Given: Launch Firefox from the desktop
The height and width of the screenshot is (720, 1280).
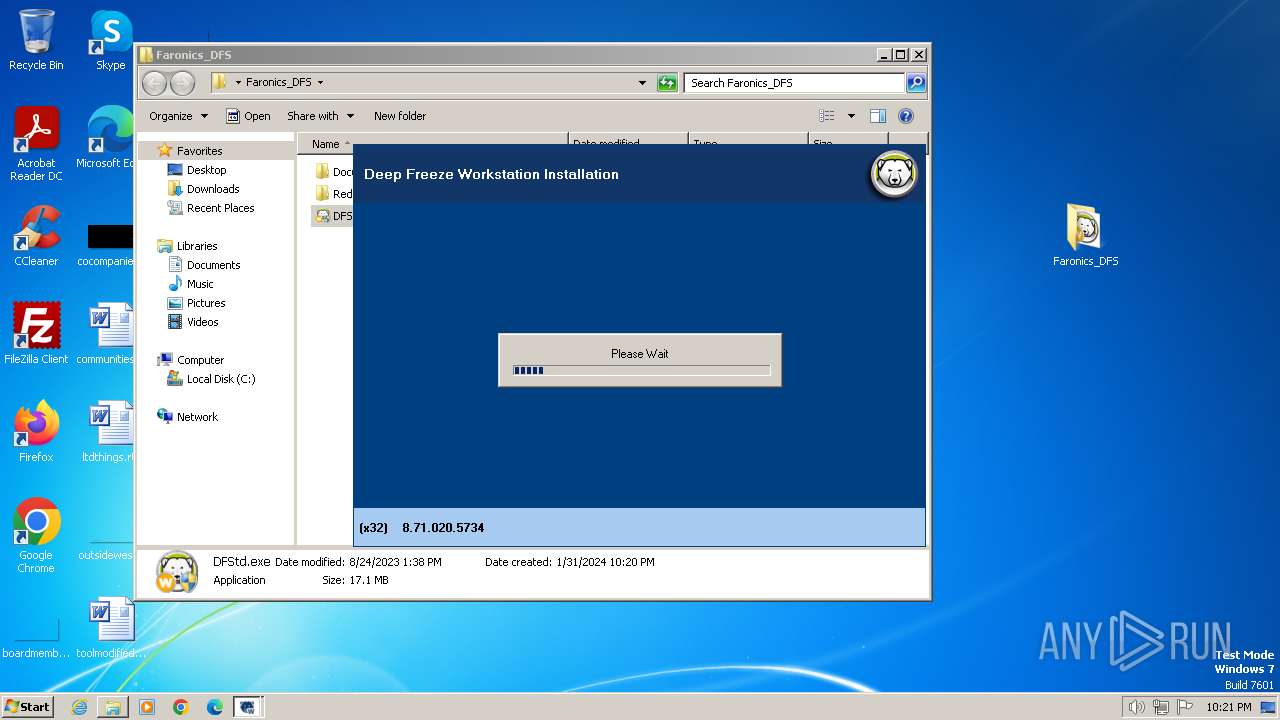Looking at the screenshot, I should 36,432.
